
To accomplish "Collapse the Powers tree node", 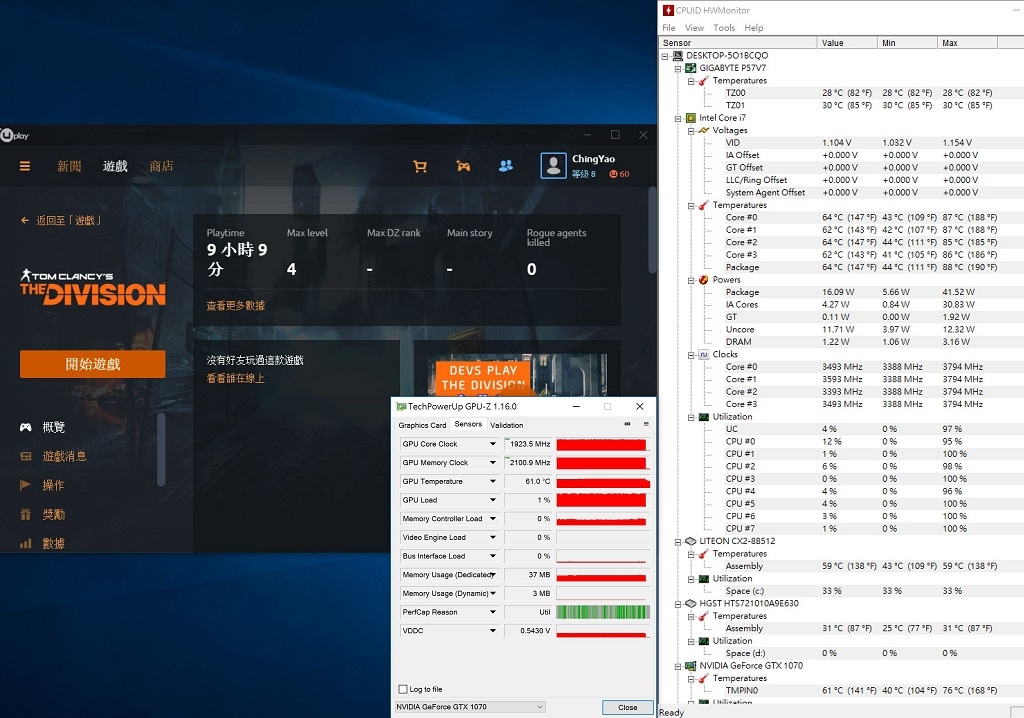I will tap(691, 280).
